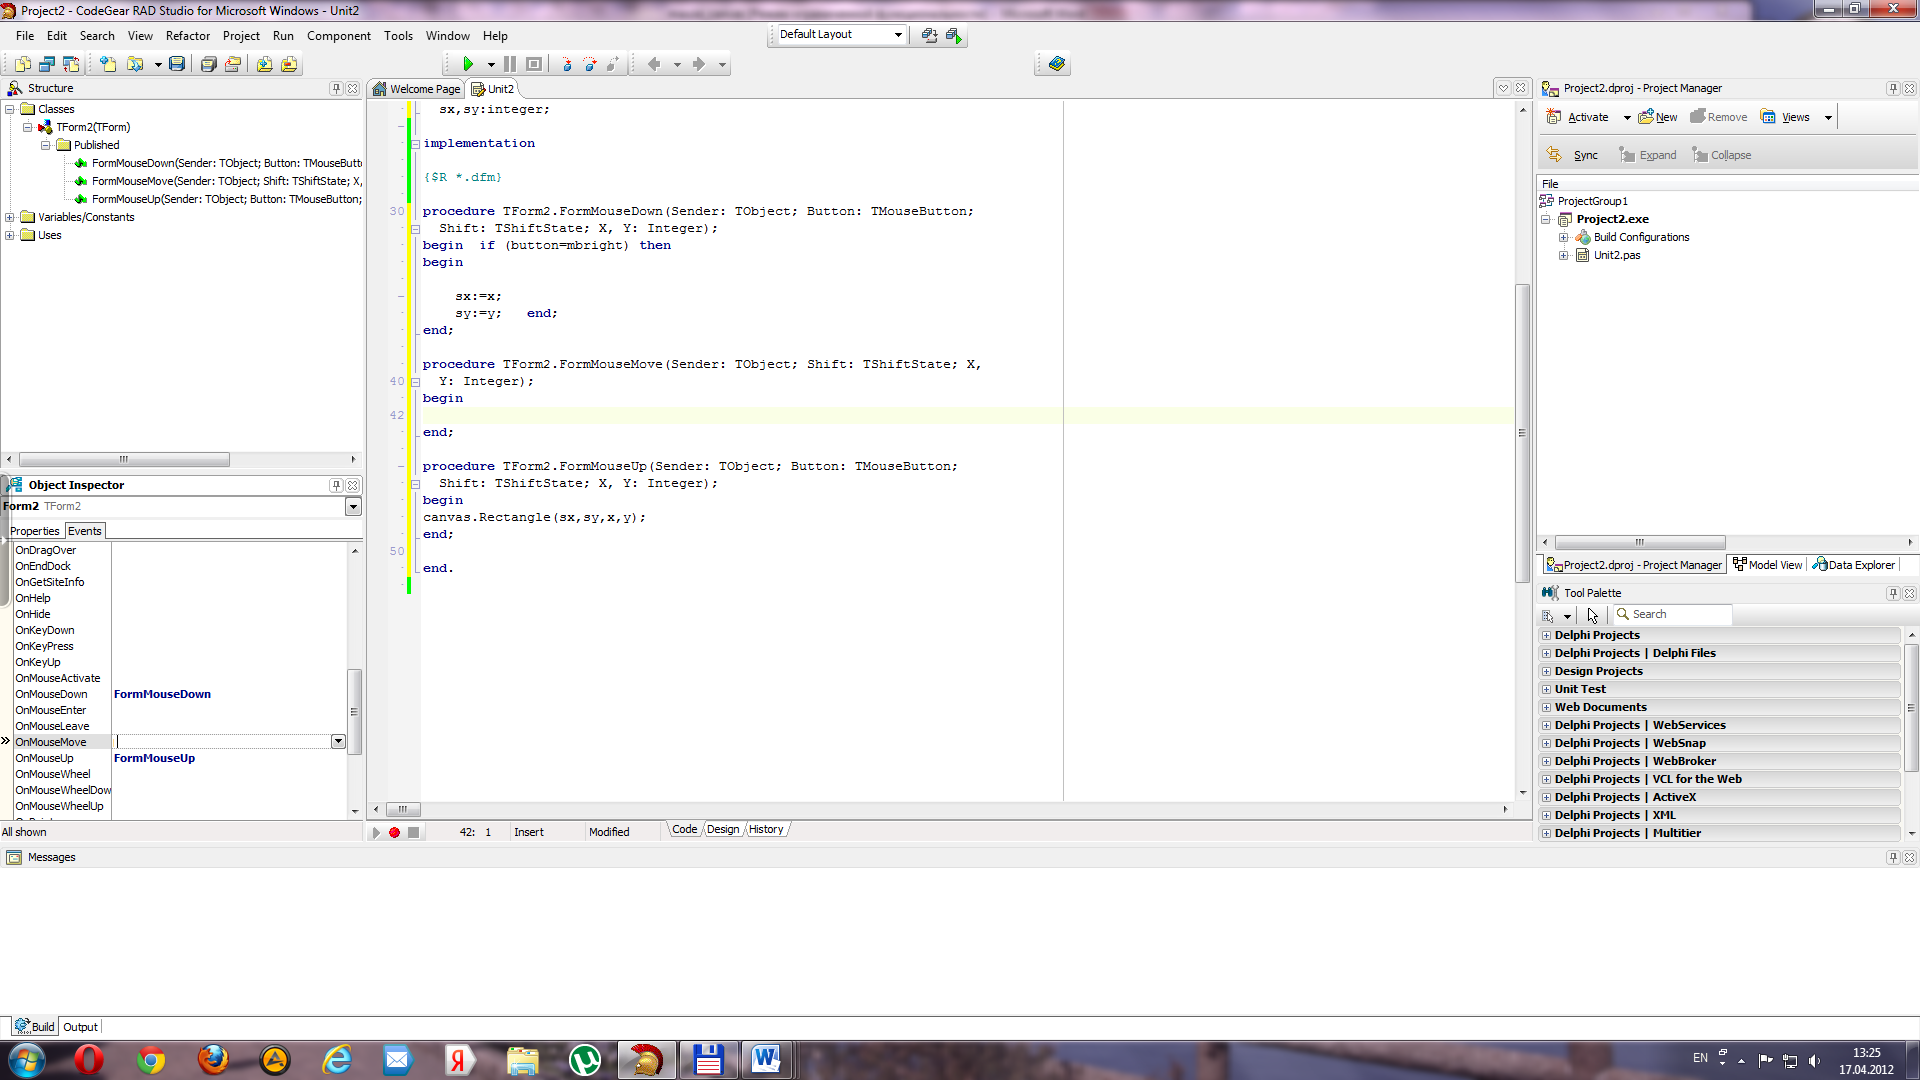Run the program with green arrow
This screenshot has width=1920, height=1080.
coord(467,64)
